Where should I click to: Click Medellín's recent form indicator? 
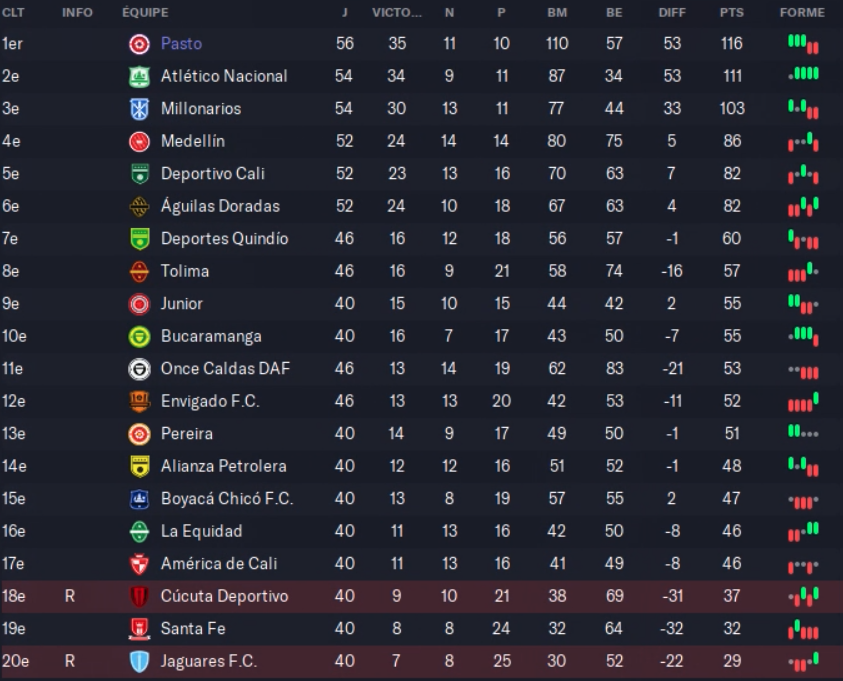tap(803, 142)
